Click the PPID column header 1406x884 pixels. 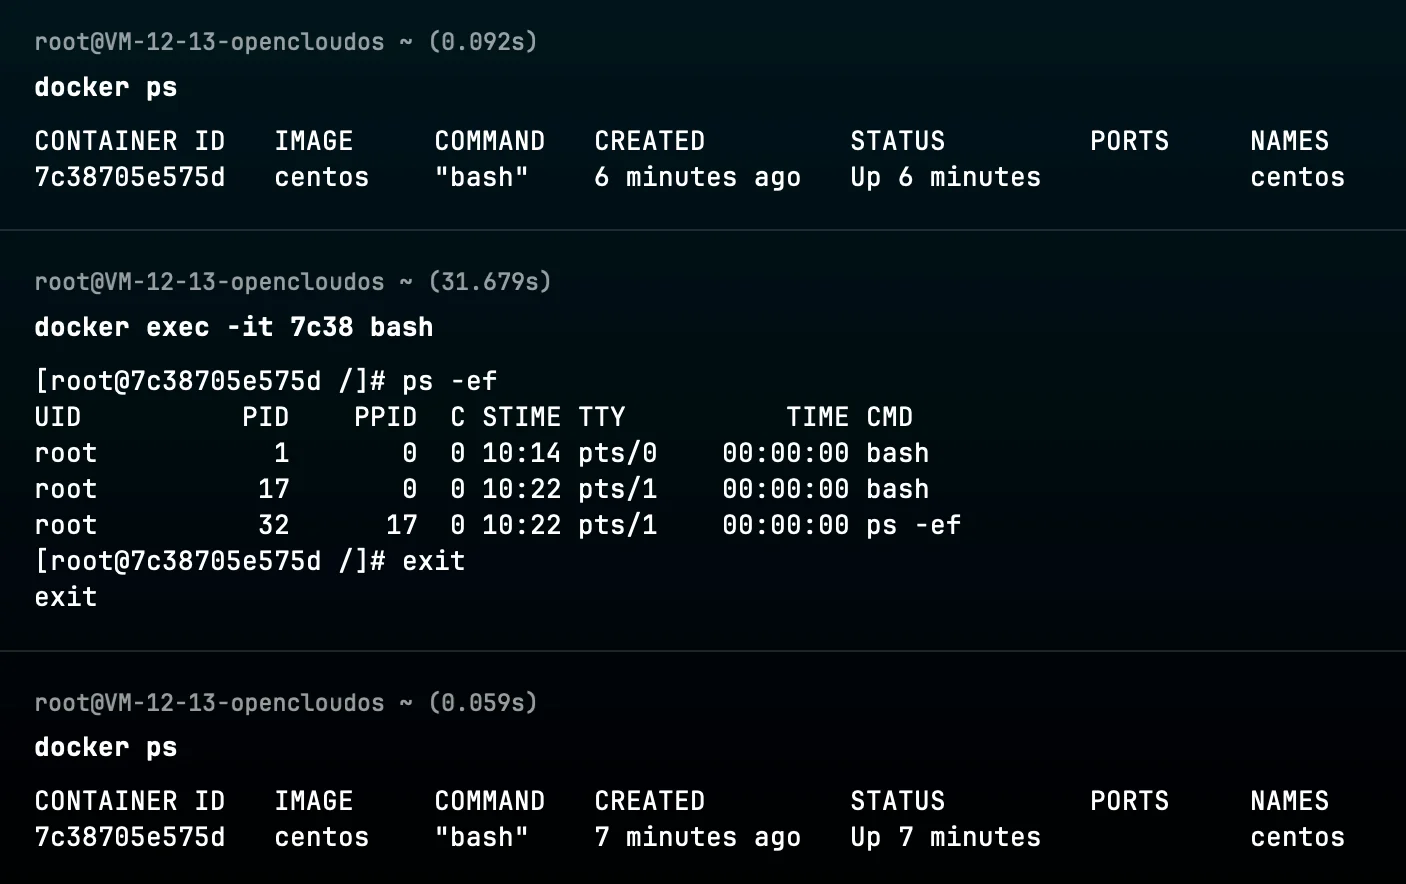385,417
